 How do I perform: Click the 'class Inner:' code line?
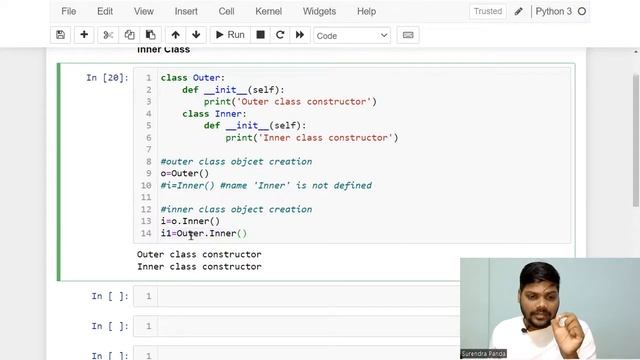214,113
